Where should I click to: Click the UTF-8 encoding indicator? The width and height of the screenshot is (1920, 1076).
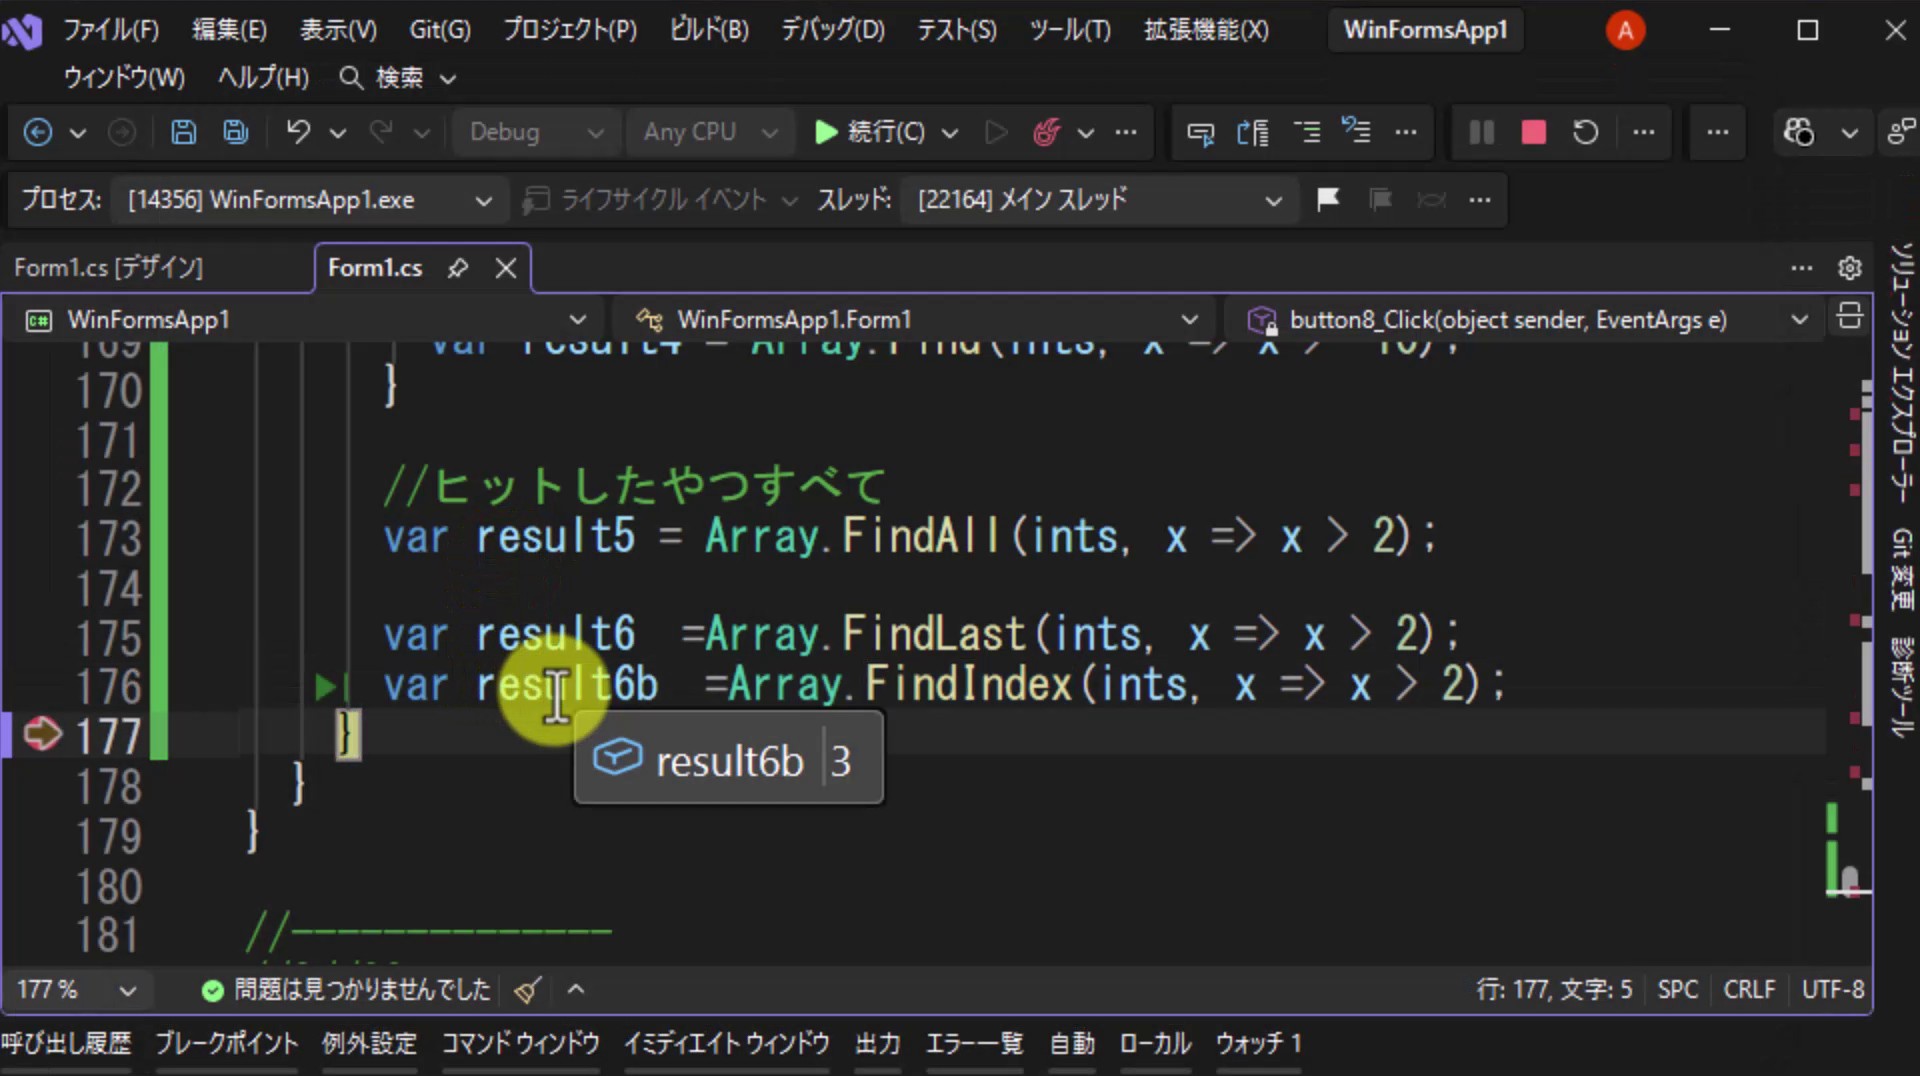pyautogui.click(x=1833, y=990)
